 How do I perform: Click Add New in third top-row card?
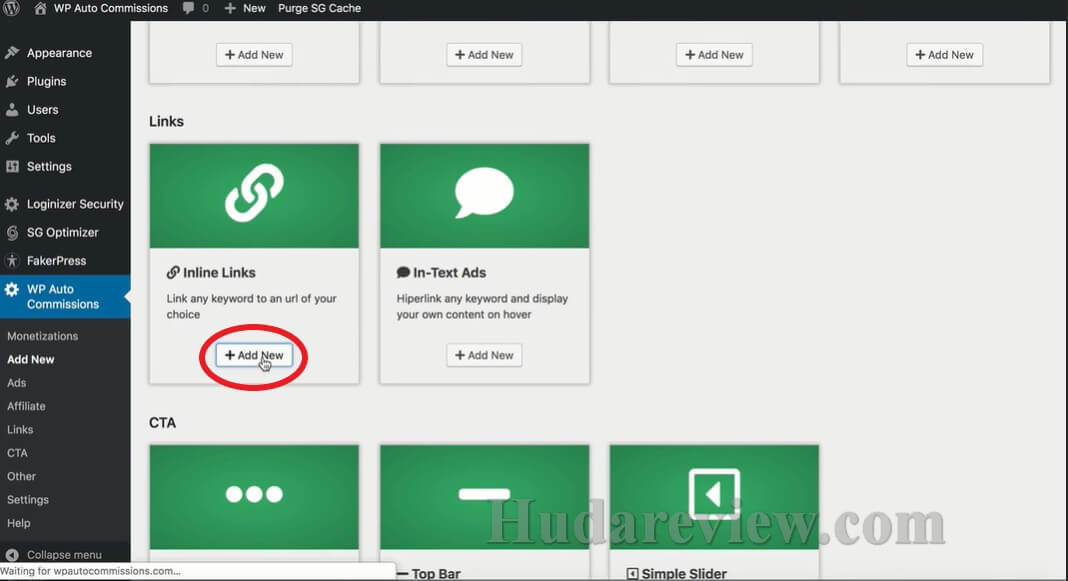click(x=714, y=54)
